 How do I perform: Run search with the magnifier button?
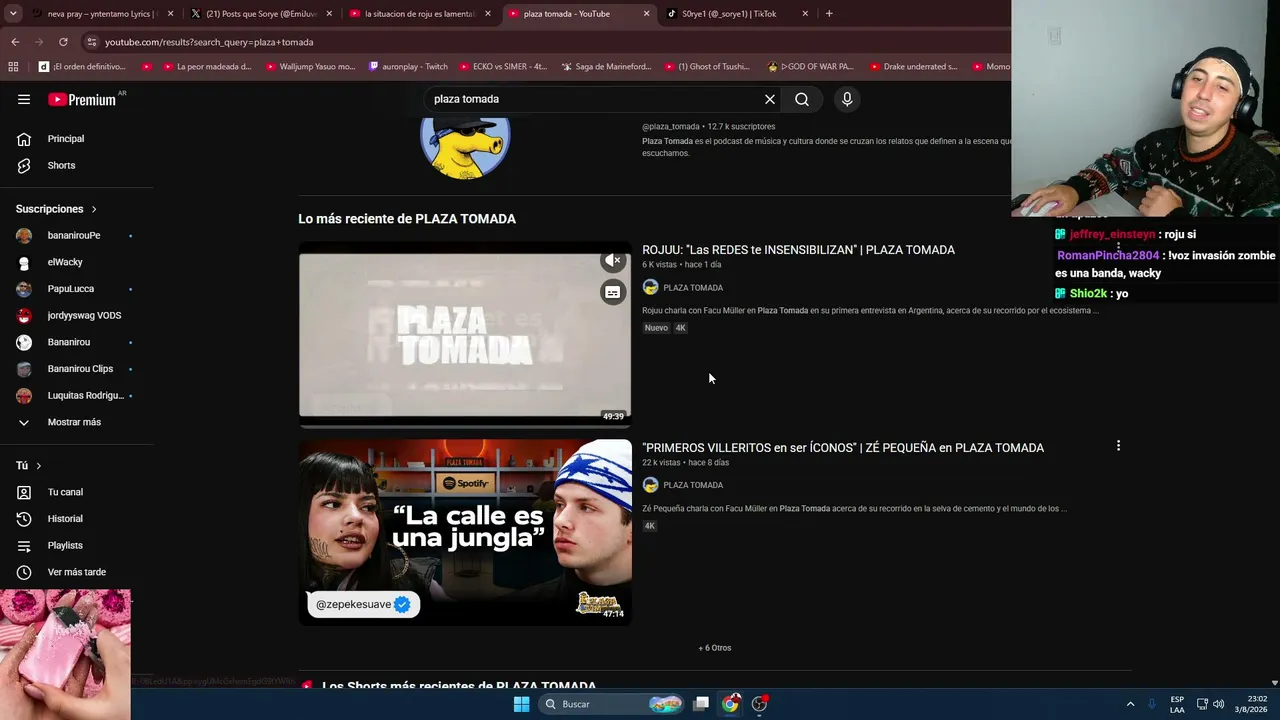[x=802, y=99]
